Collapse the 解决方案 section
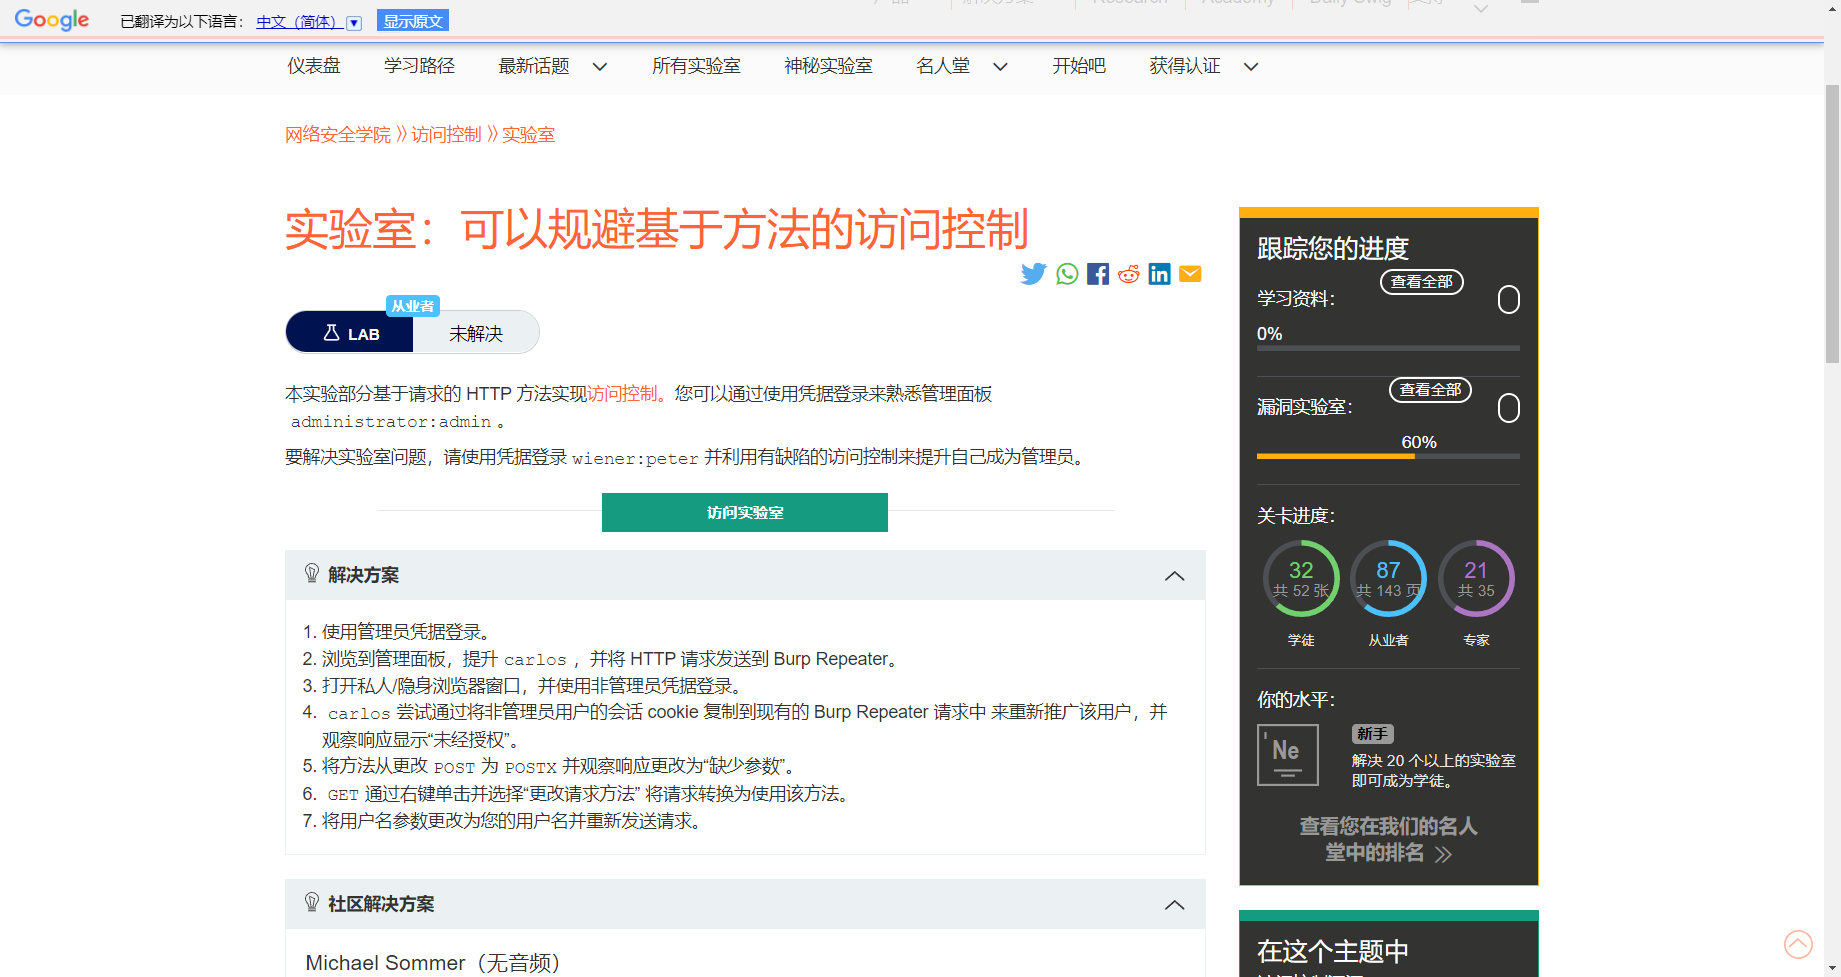 (1175, 576)
